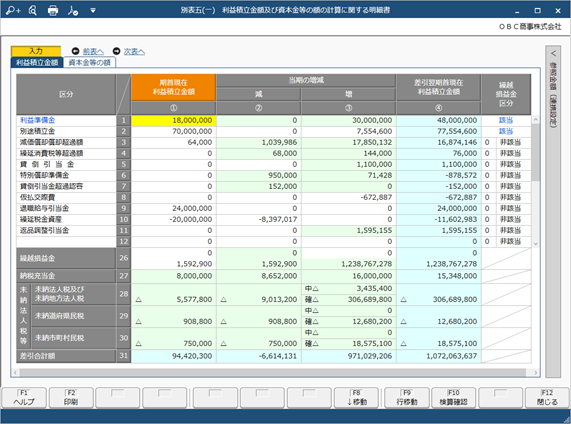Image resolution: width=571 pixels, height=424 pixels.
Task: Click the F12 閉じる button
Action: (x=547, y=397)
